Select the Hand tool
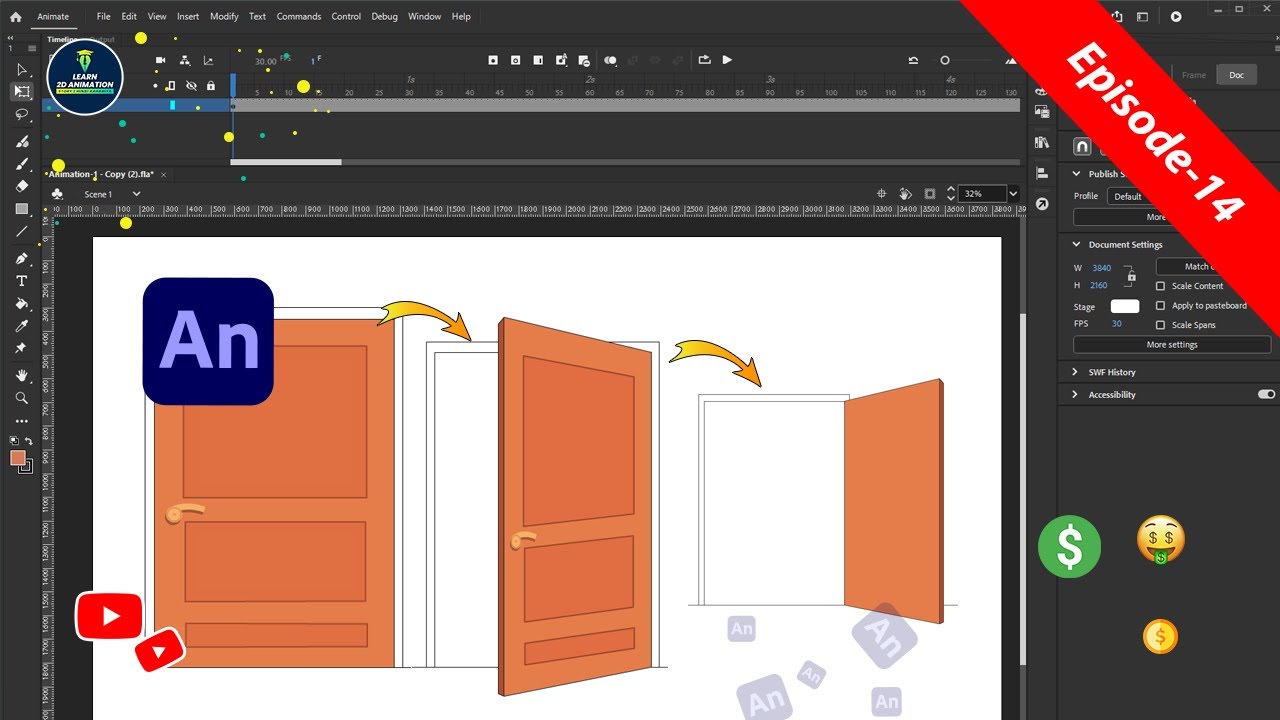 point(21,376)
